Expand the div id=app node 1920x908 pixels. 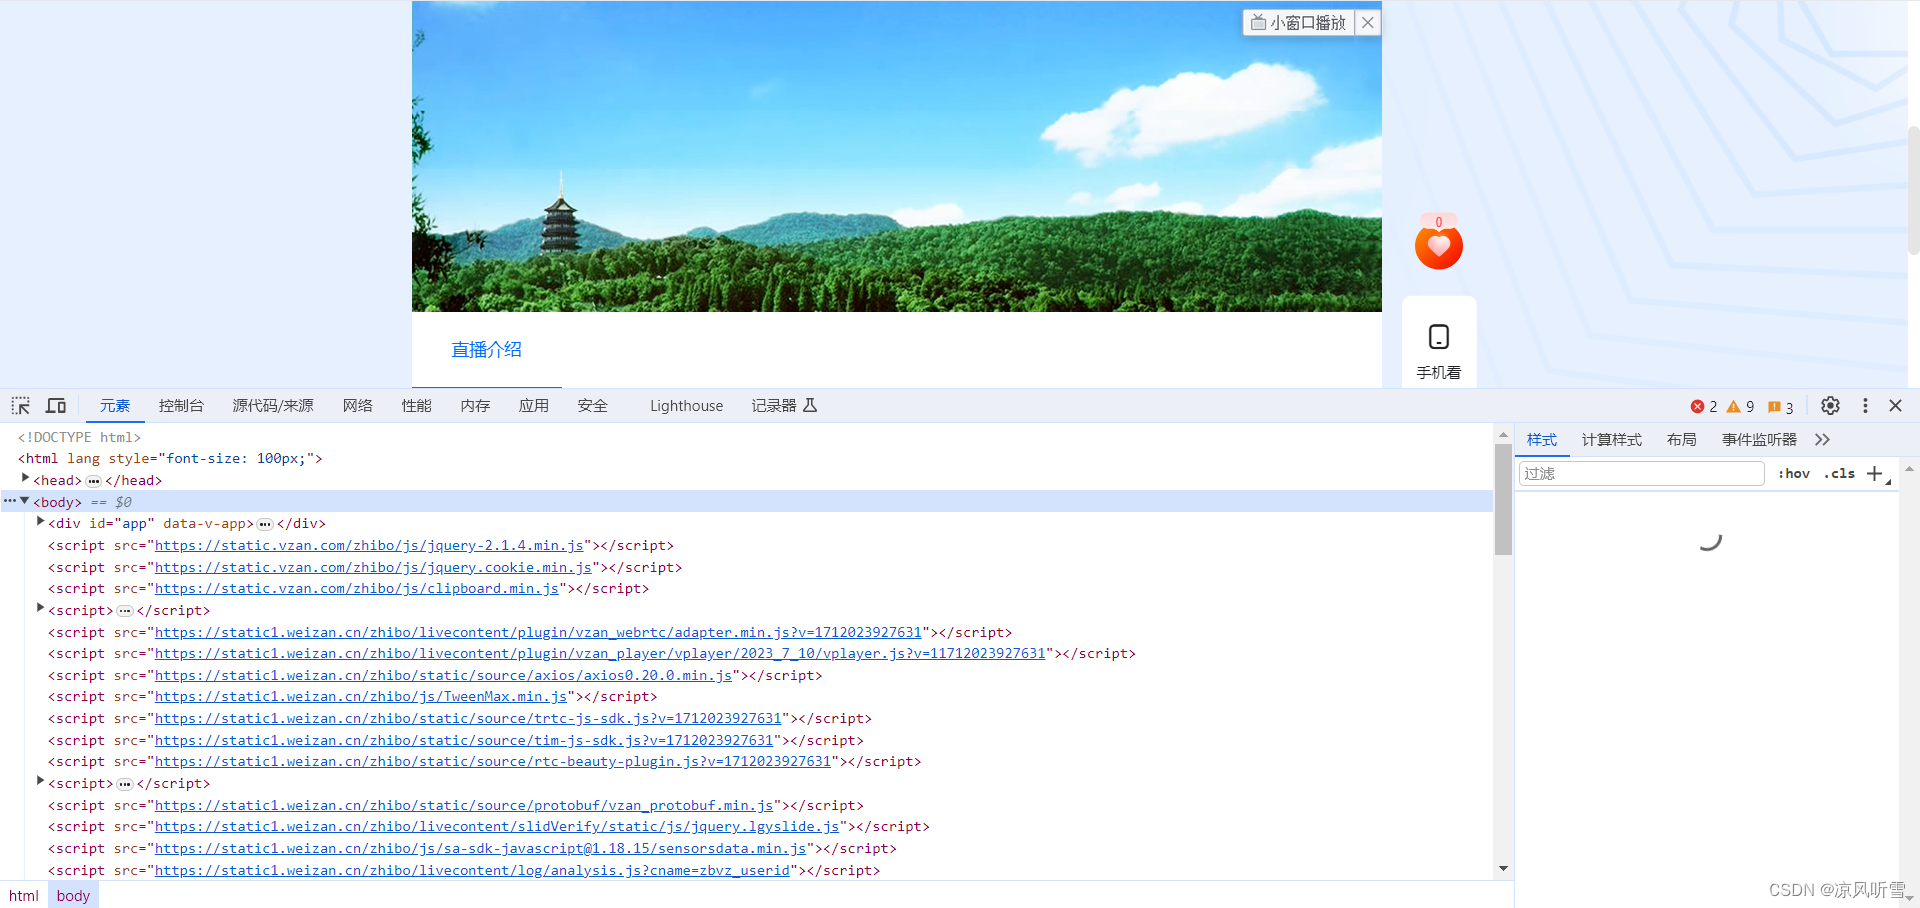pos(40,522)
